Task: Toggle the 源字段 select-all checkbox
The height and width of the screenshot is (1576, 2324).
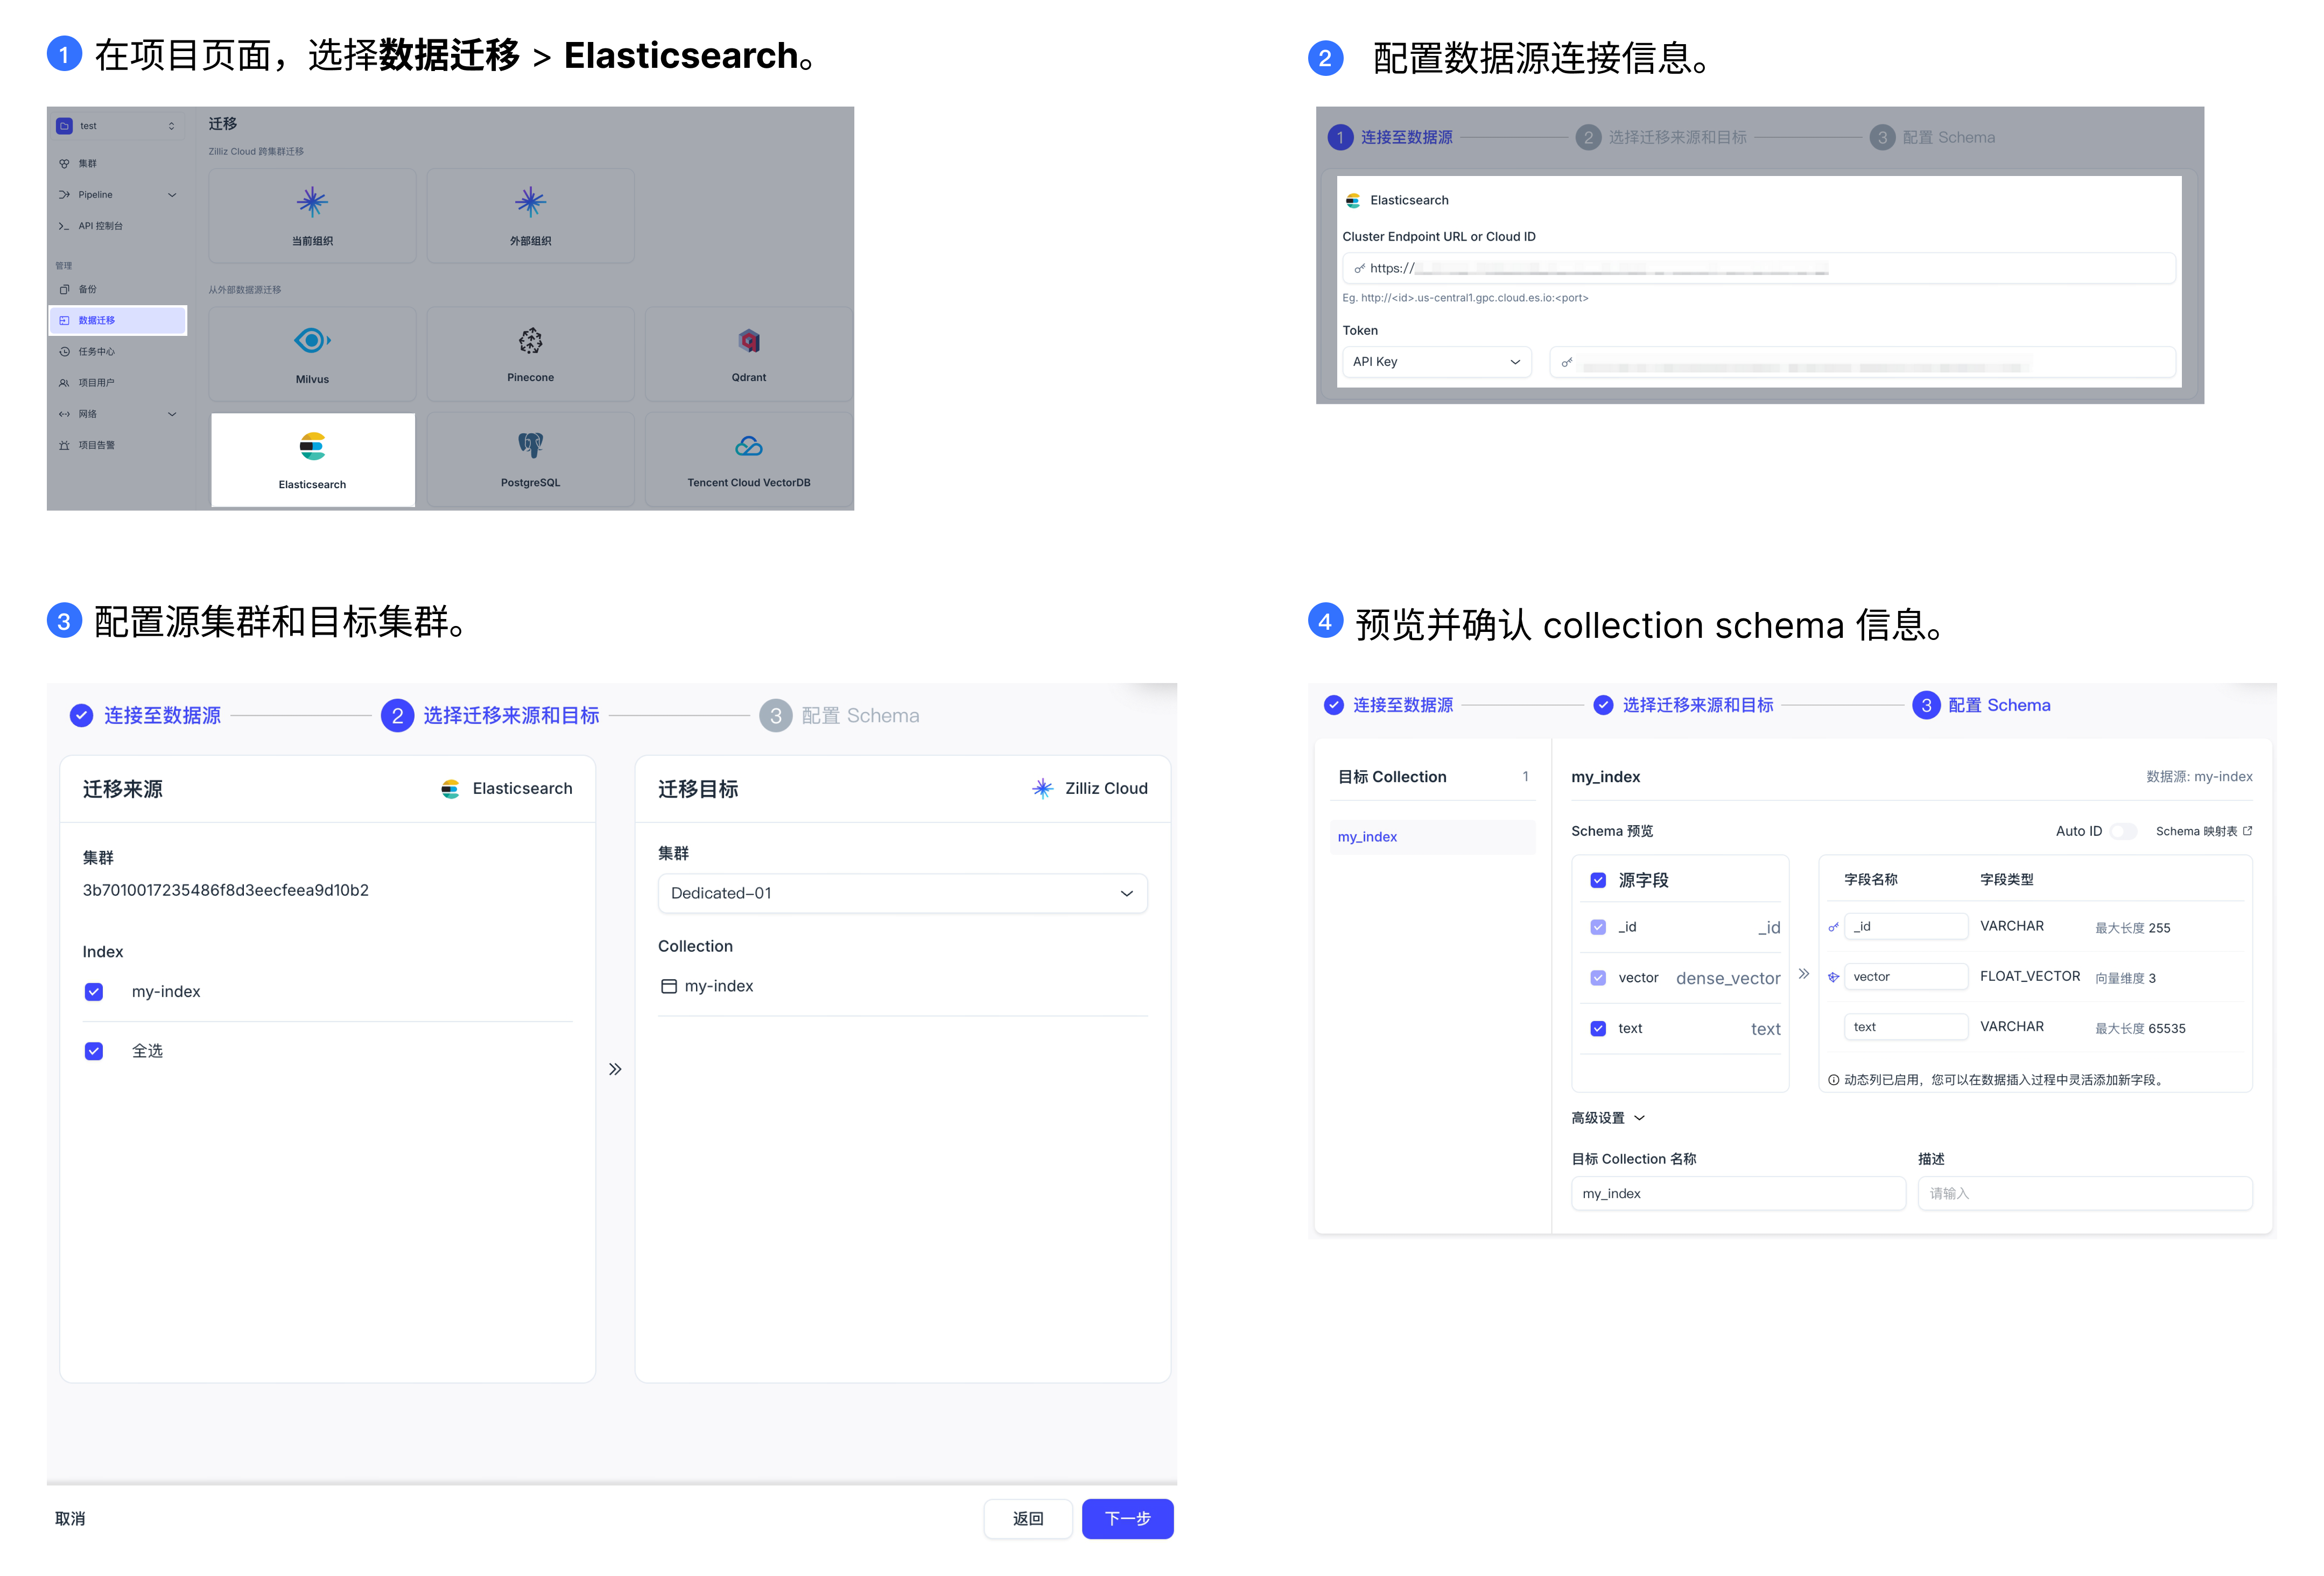Action: (x=1598, y=880)
